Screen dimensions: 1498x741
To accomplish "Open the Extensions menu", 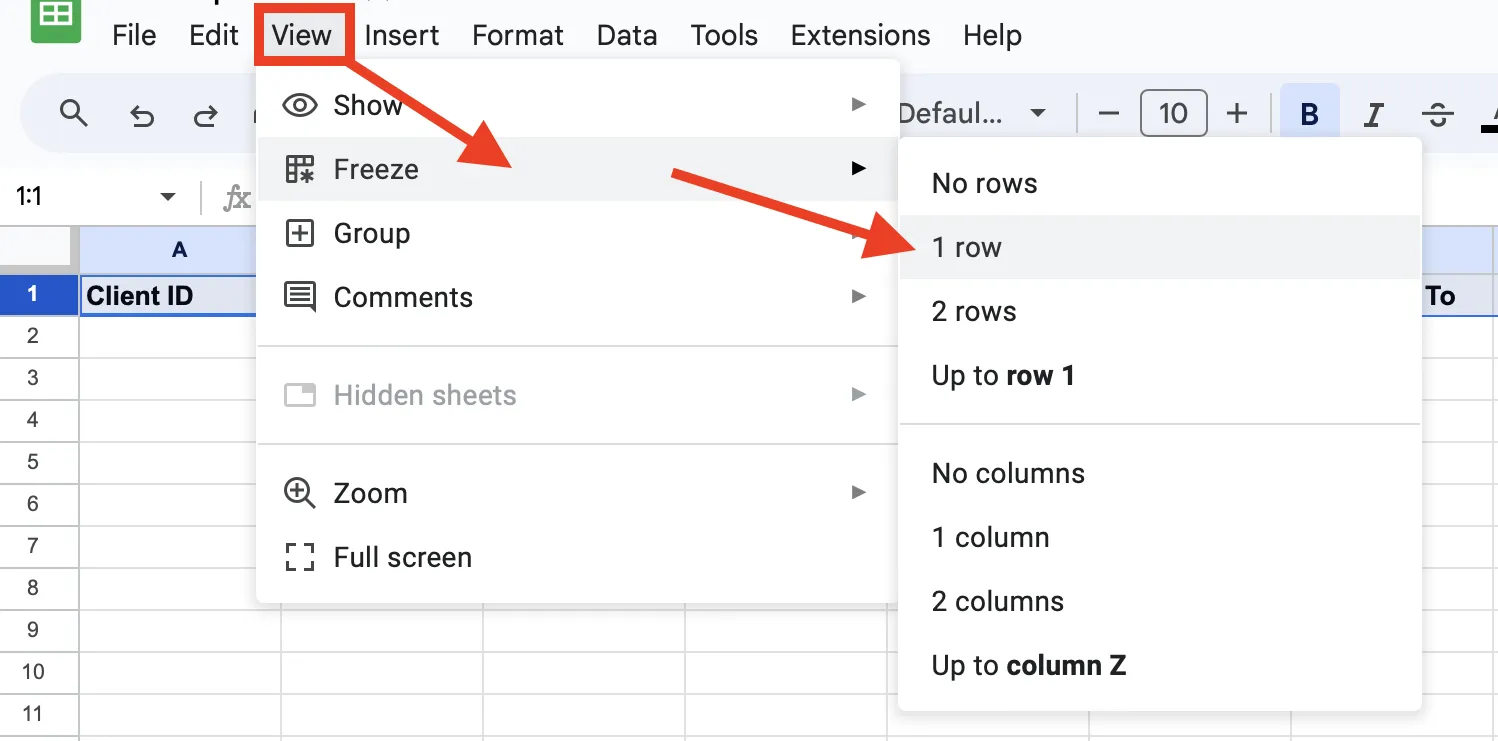I will (860, 35).
